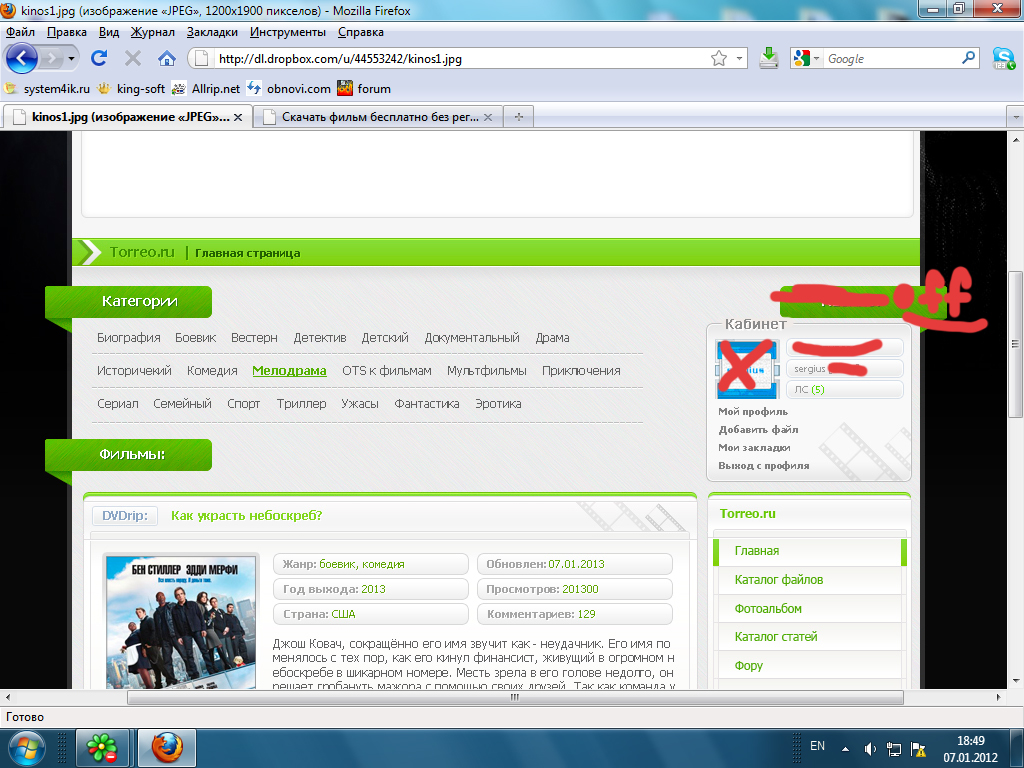Choose search engine via Google icon dropdown
The height and width of the screenshot is (768, 1024).
tap(807, 59)
